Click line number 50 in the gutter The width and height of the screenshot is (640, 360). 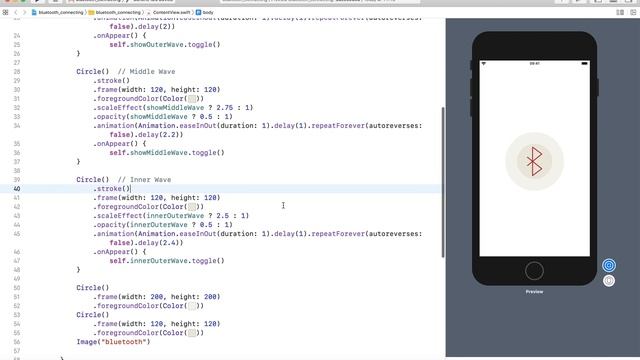[x=17, y=288]
